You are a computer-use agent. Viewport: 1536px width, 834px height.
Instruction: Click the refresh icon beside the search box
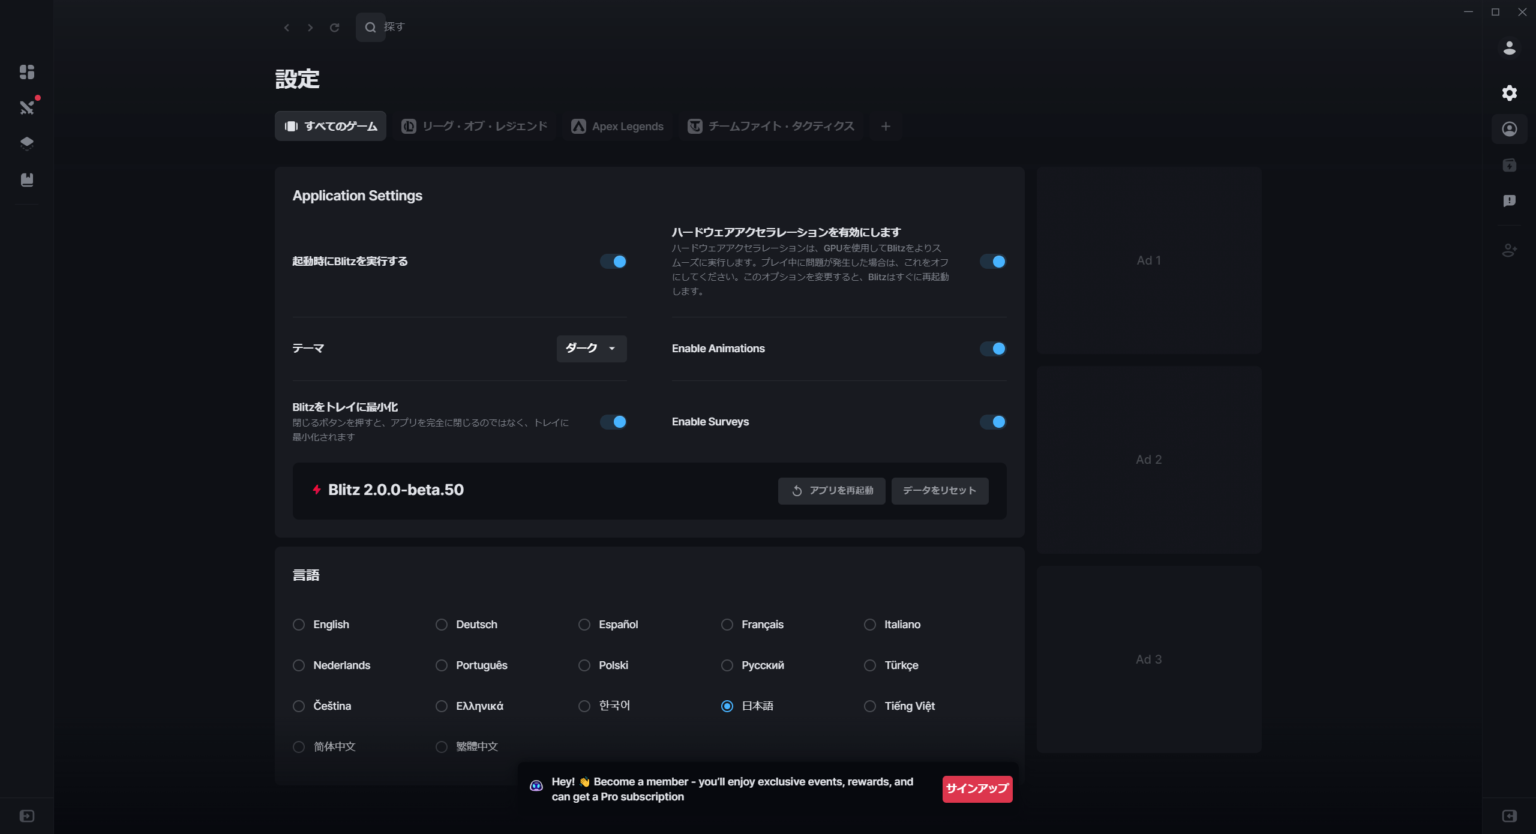334,28
